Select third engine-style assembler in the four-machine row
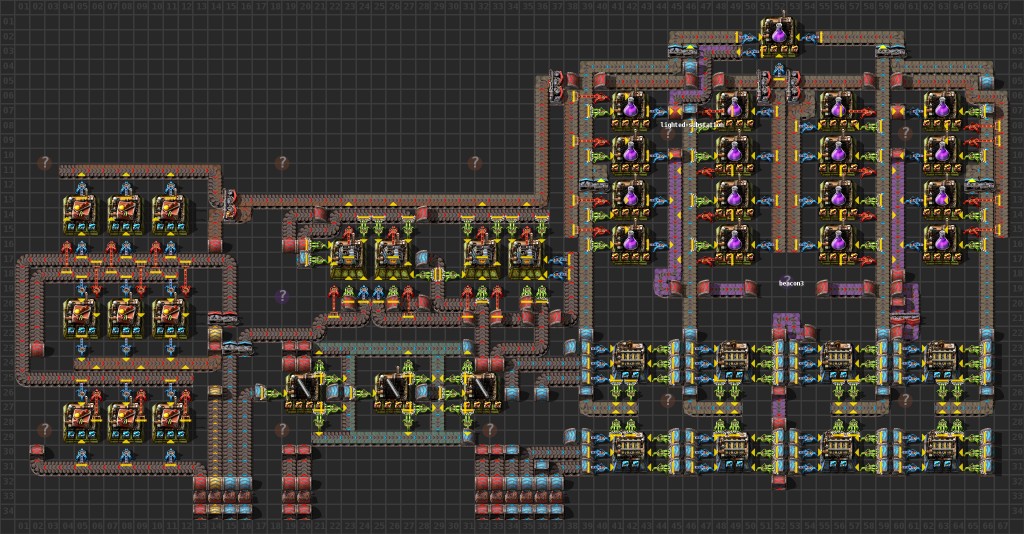Screen dimensions: 1024x534 tap(481, 259)
